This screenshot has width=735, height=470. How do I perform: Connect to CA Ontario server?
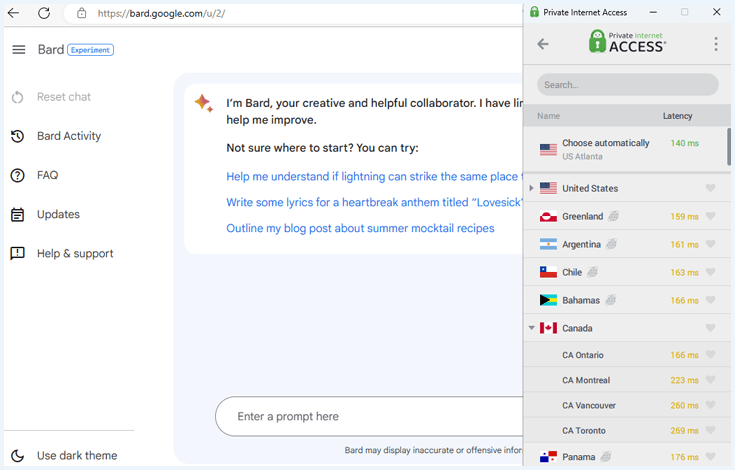click(627, 355)
